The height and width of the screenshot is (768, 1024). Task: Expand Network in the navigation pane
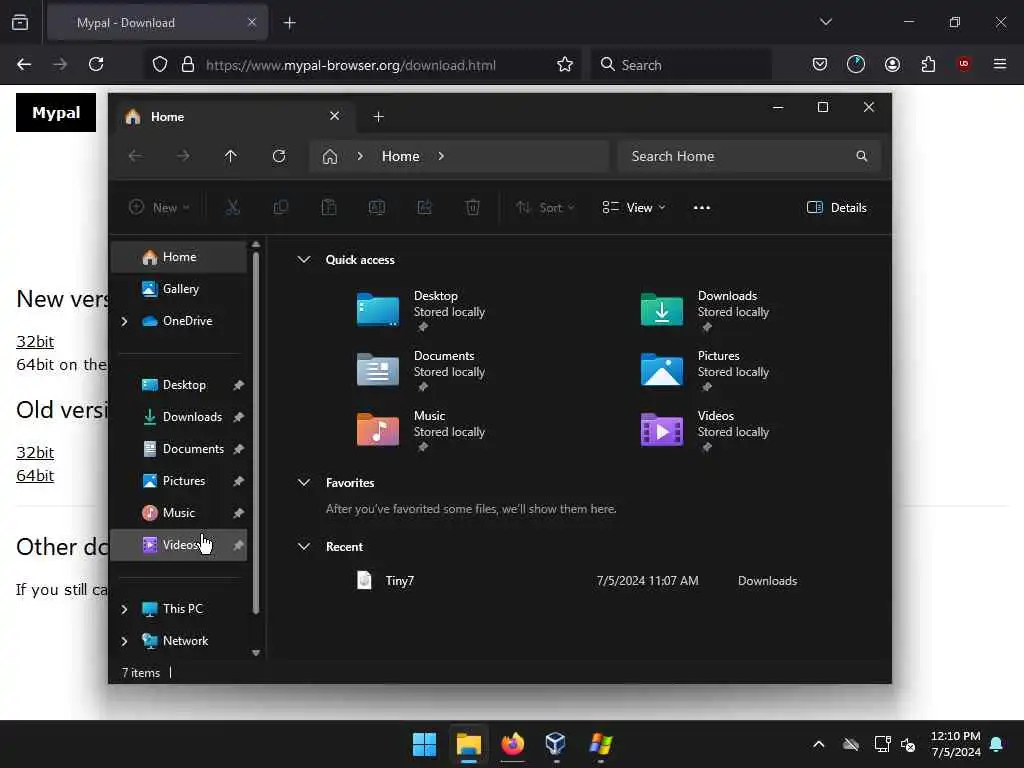click(x=124, y=641)
